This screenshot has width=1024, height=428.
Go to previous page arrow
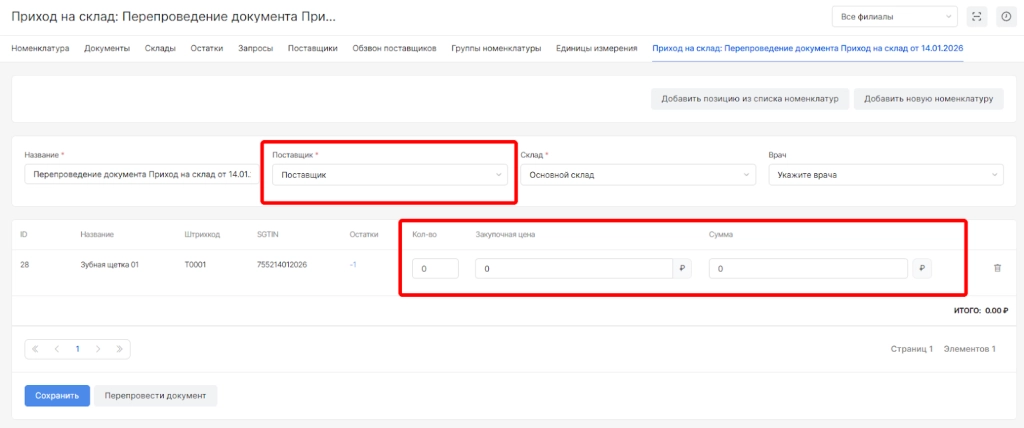pyautogui.click(x=56, y=349)
